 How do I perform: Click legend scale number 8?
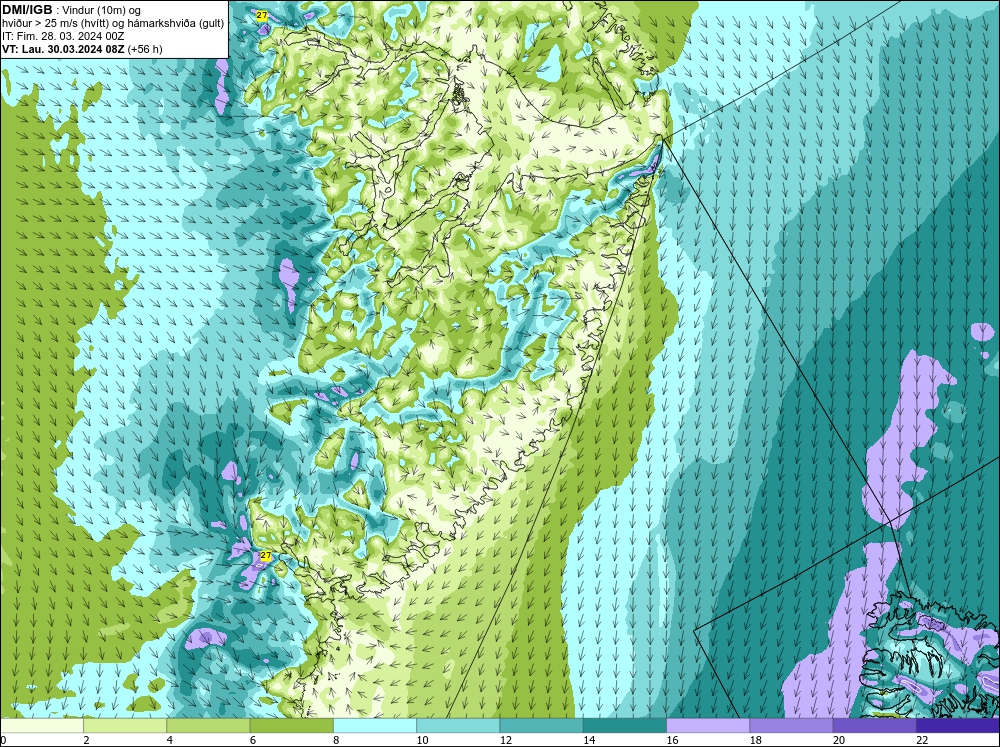(x=336, y=740)
